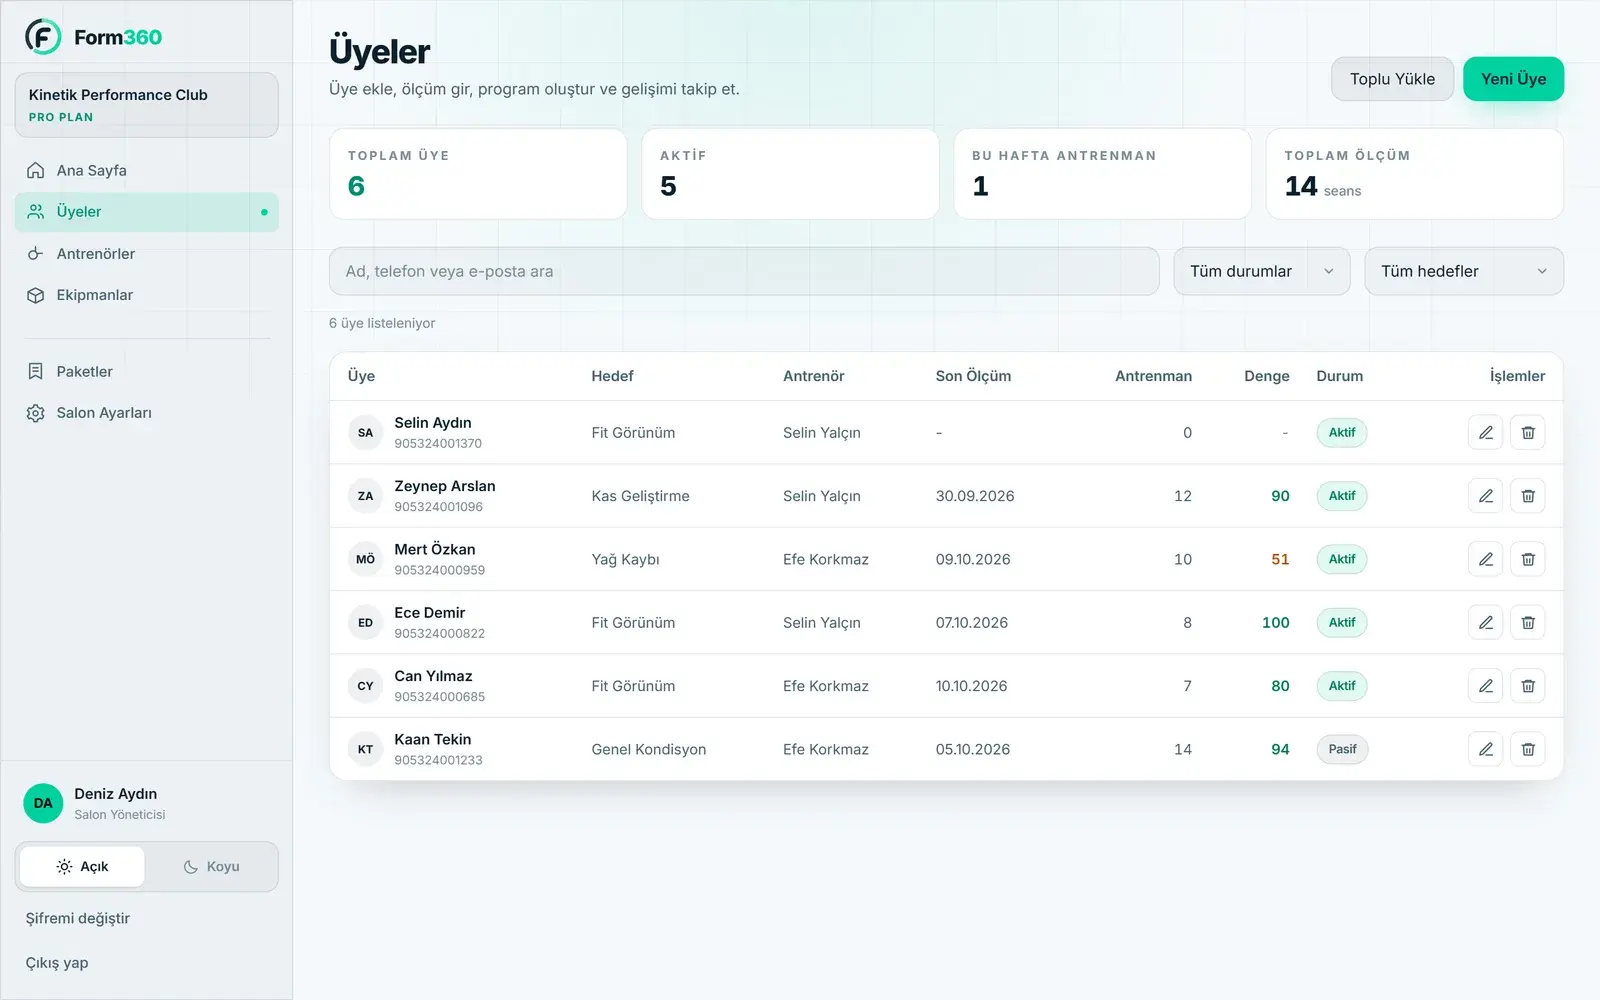Delete Kaan Tekin's member record

click(x=1528, y=749)
